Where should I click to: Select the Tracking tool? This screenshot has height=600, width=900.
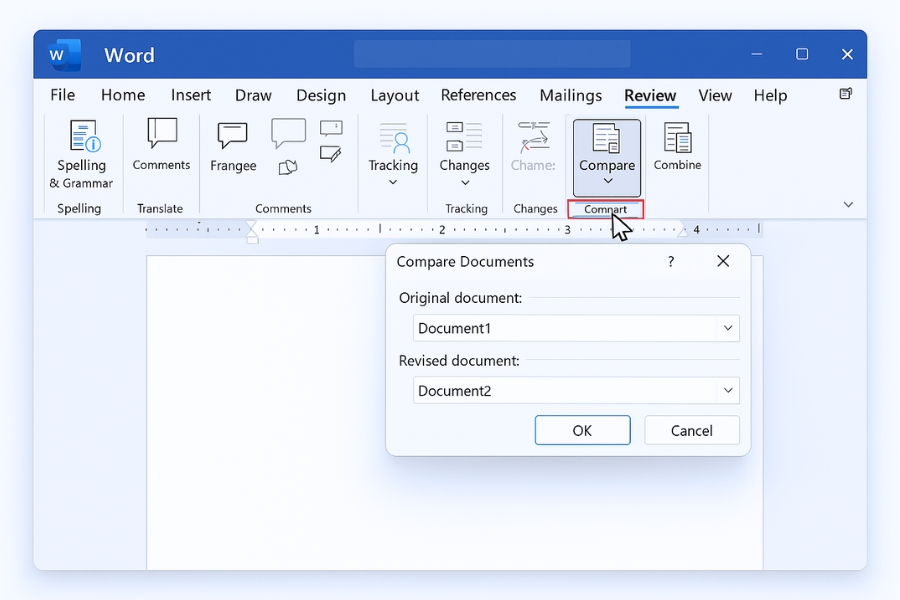click(x=392, y=148)
